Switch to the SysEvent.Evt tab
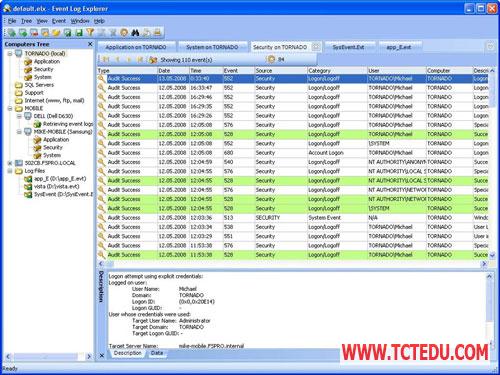500x375 pixels. [x=348, y=47]
